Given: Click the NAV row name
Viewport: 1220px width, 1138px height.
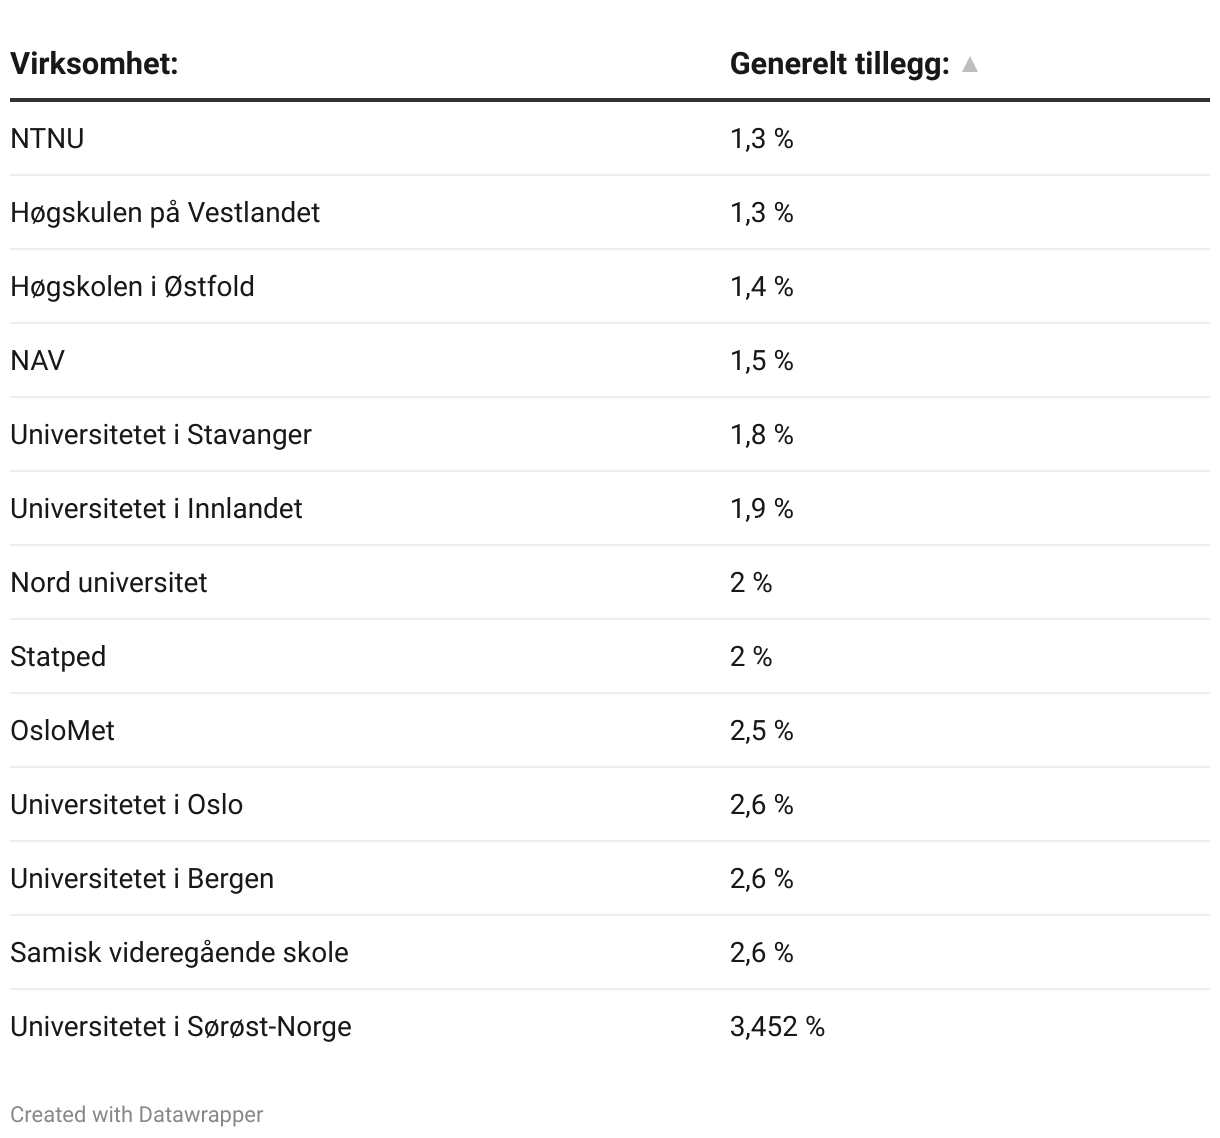Looking at the screenshot, I should point(37,360).
